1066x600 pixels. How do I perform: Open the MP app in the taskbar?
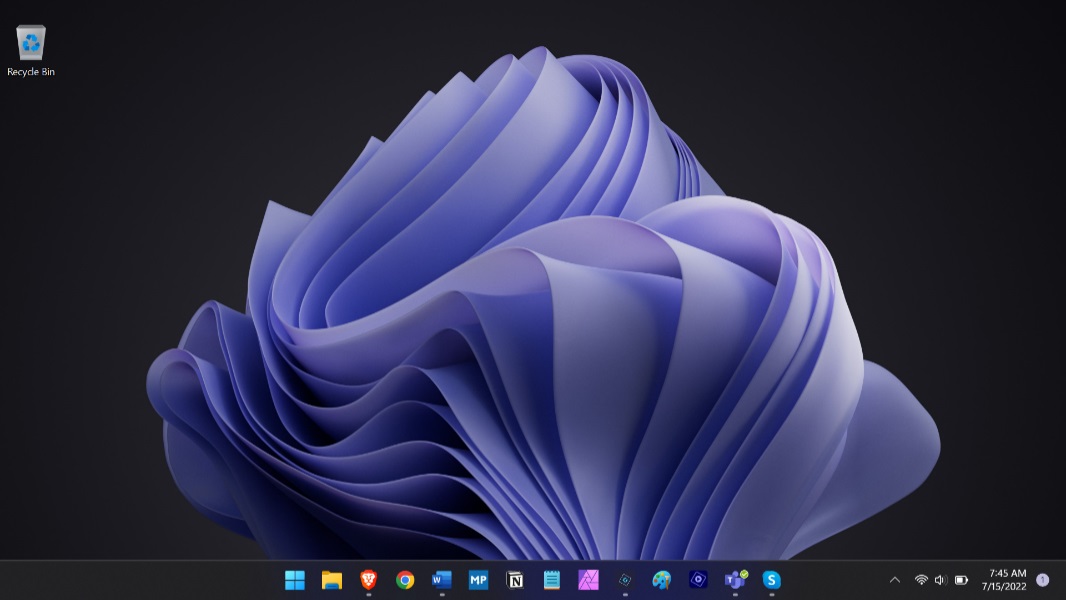point(478,580)
